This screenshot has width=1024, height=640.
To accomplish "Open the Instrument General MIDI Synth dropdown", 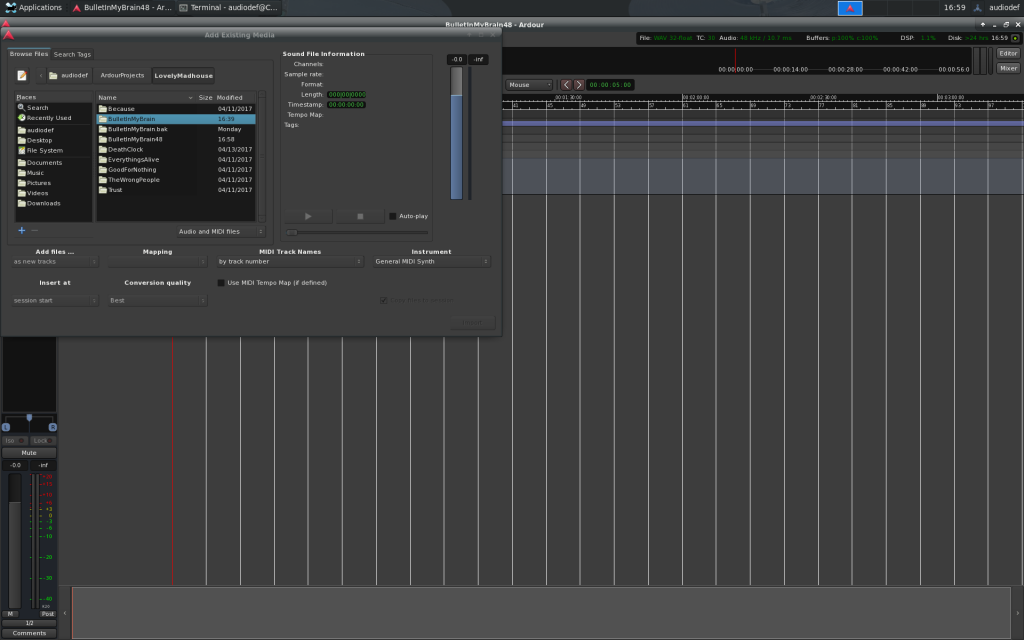I will coord(432,262).
